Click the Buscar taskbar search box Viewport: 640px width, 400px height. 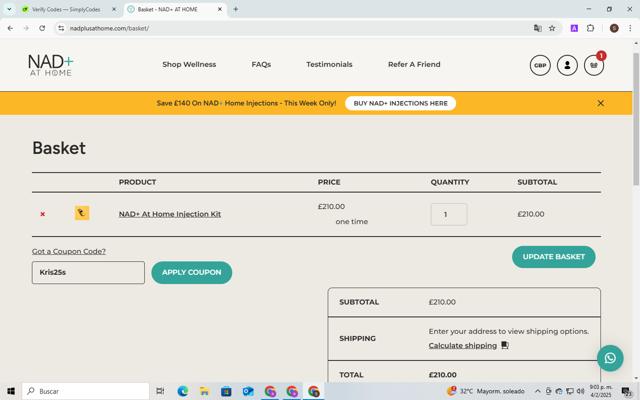pyautogui.click(x=86, y=391)
